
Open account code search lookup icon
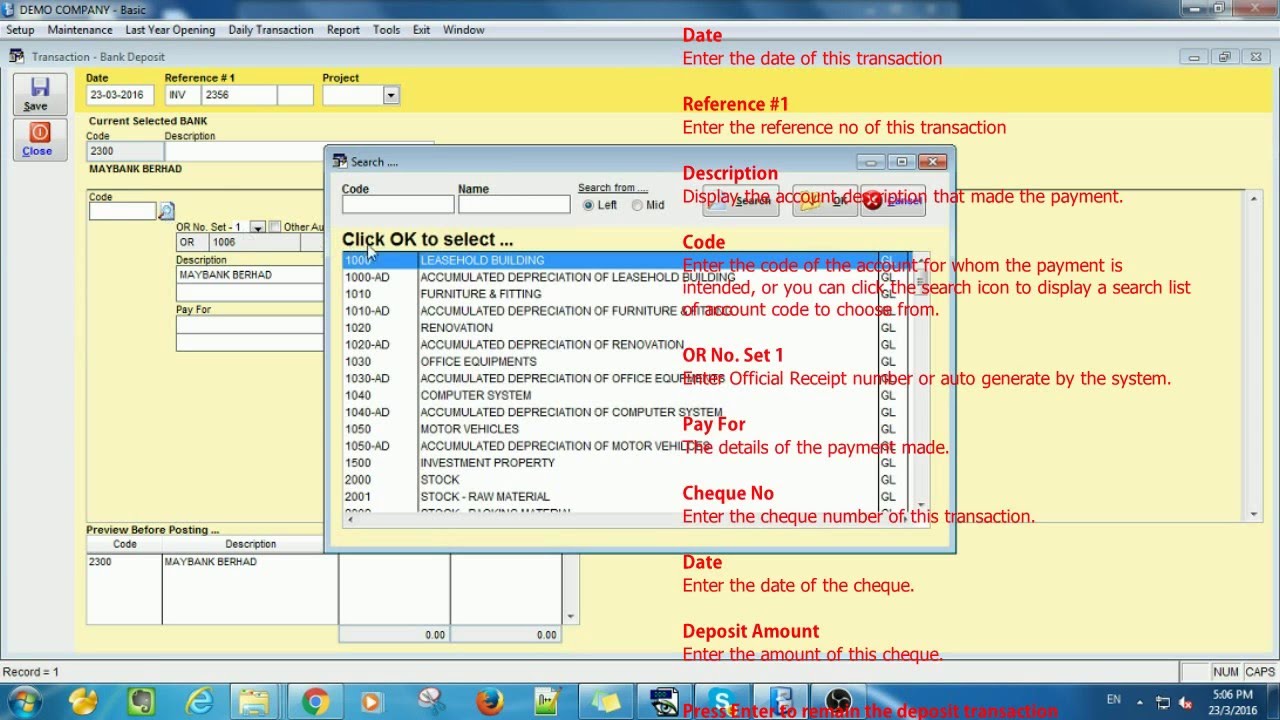pos(166,211)
